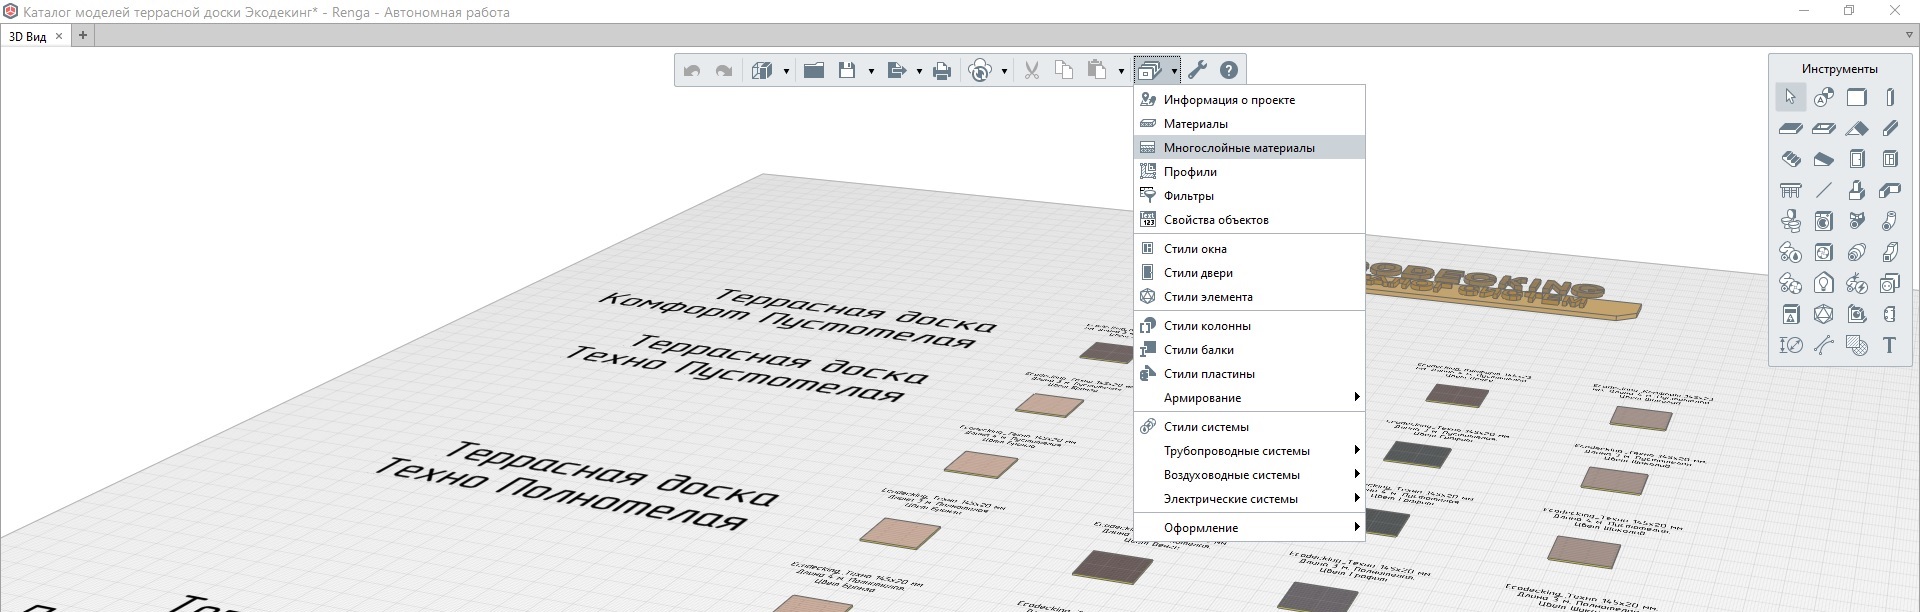This screenshot has height=612, width=1924.
Task: Open Стили системы from the menu
Action: tap(1250, 427)
